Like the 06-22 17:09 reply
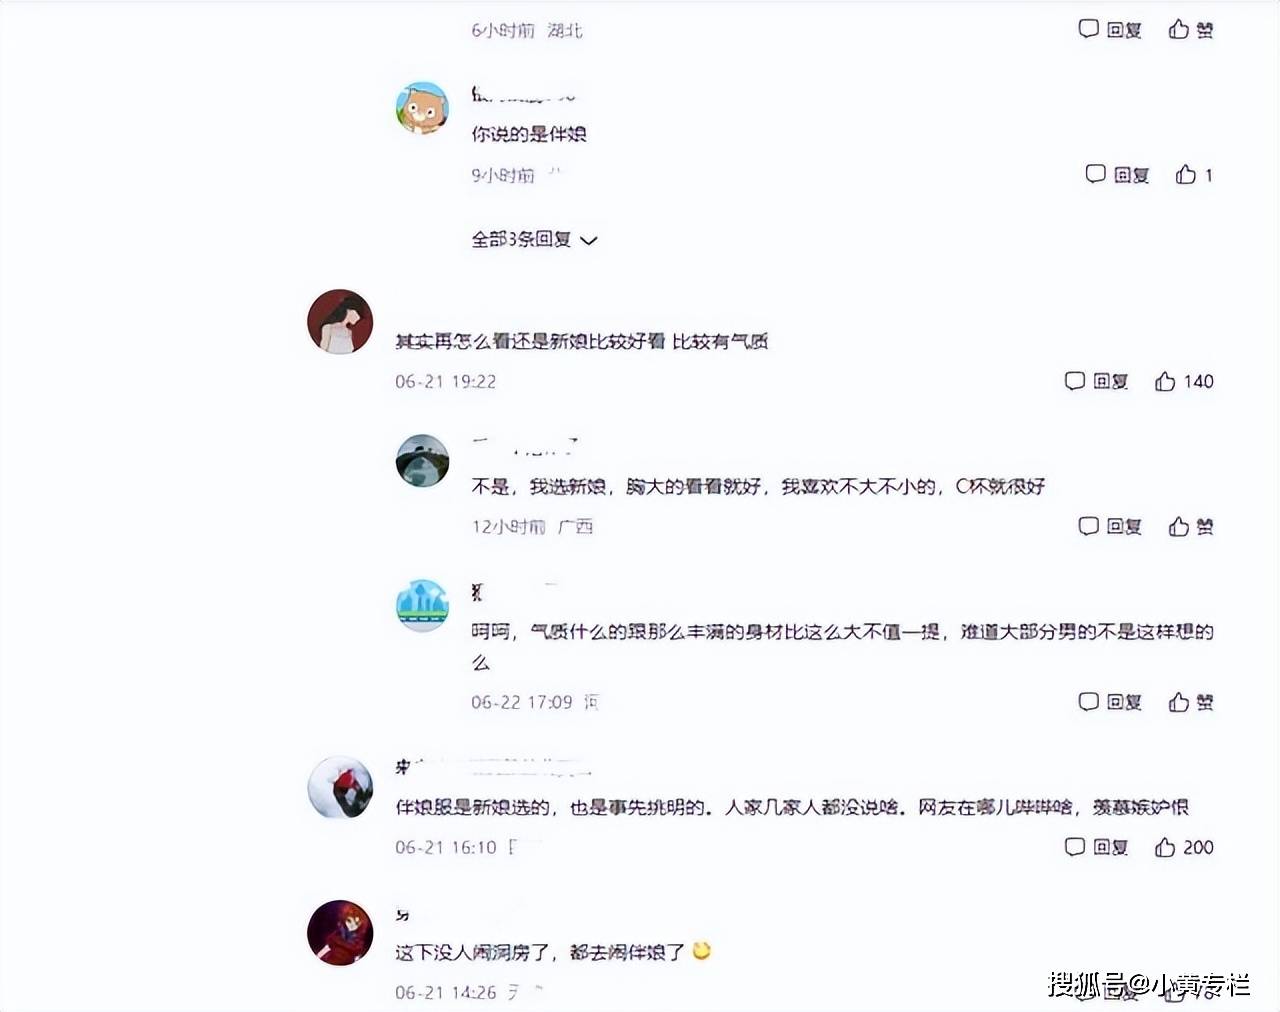This screenshot has height=1012, width=1280. point(1191,702)
